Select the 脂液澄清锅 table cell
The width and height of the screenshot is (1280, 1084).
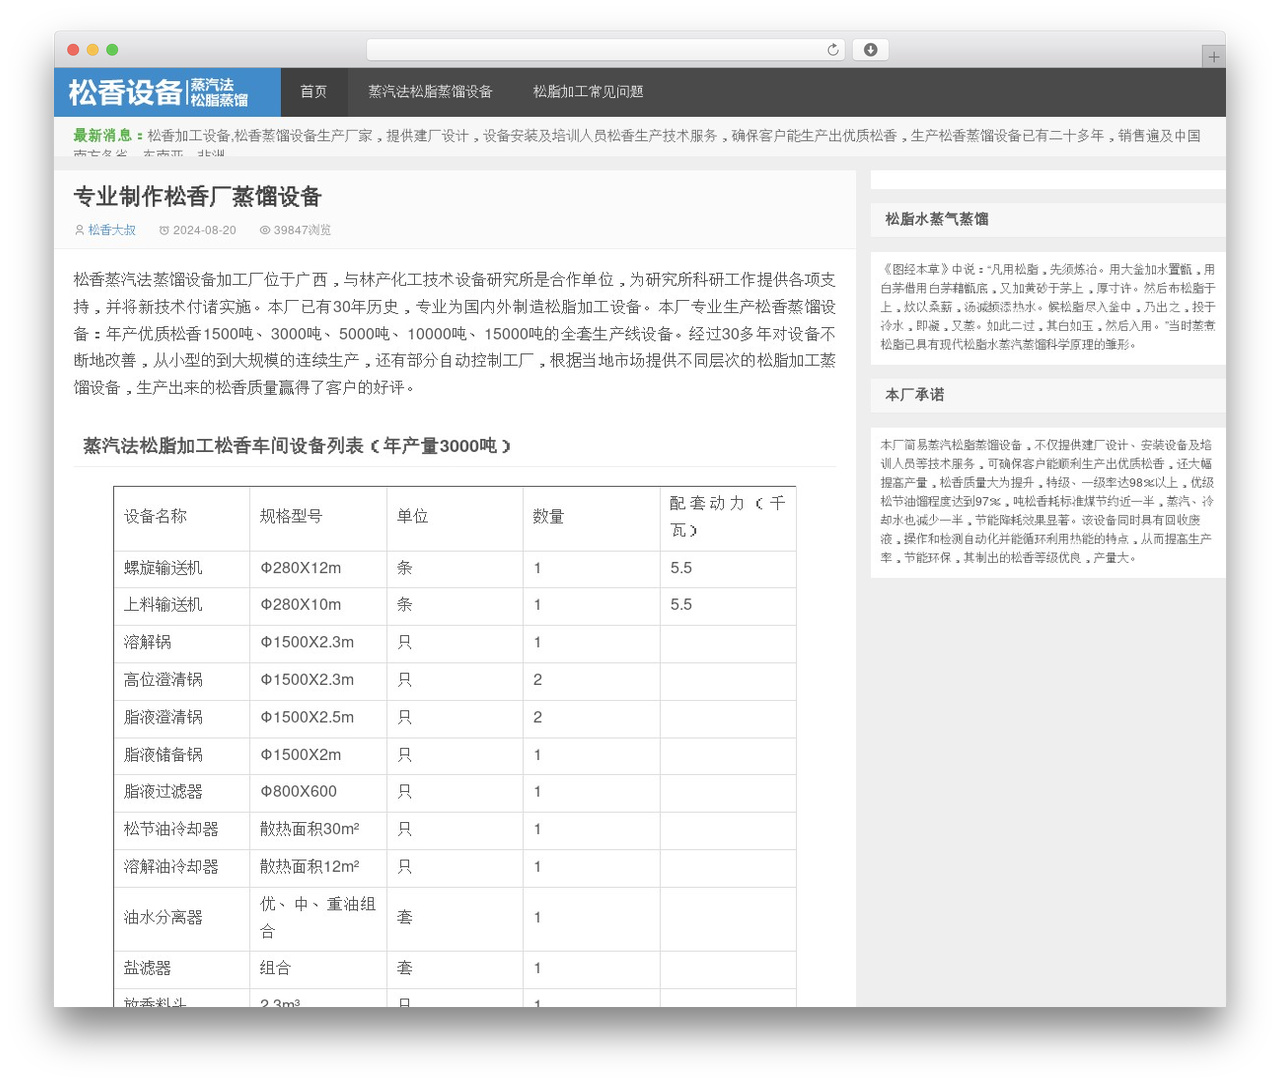tap(182, 718)
